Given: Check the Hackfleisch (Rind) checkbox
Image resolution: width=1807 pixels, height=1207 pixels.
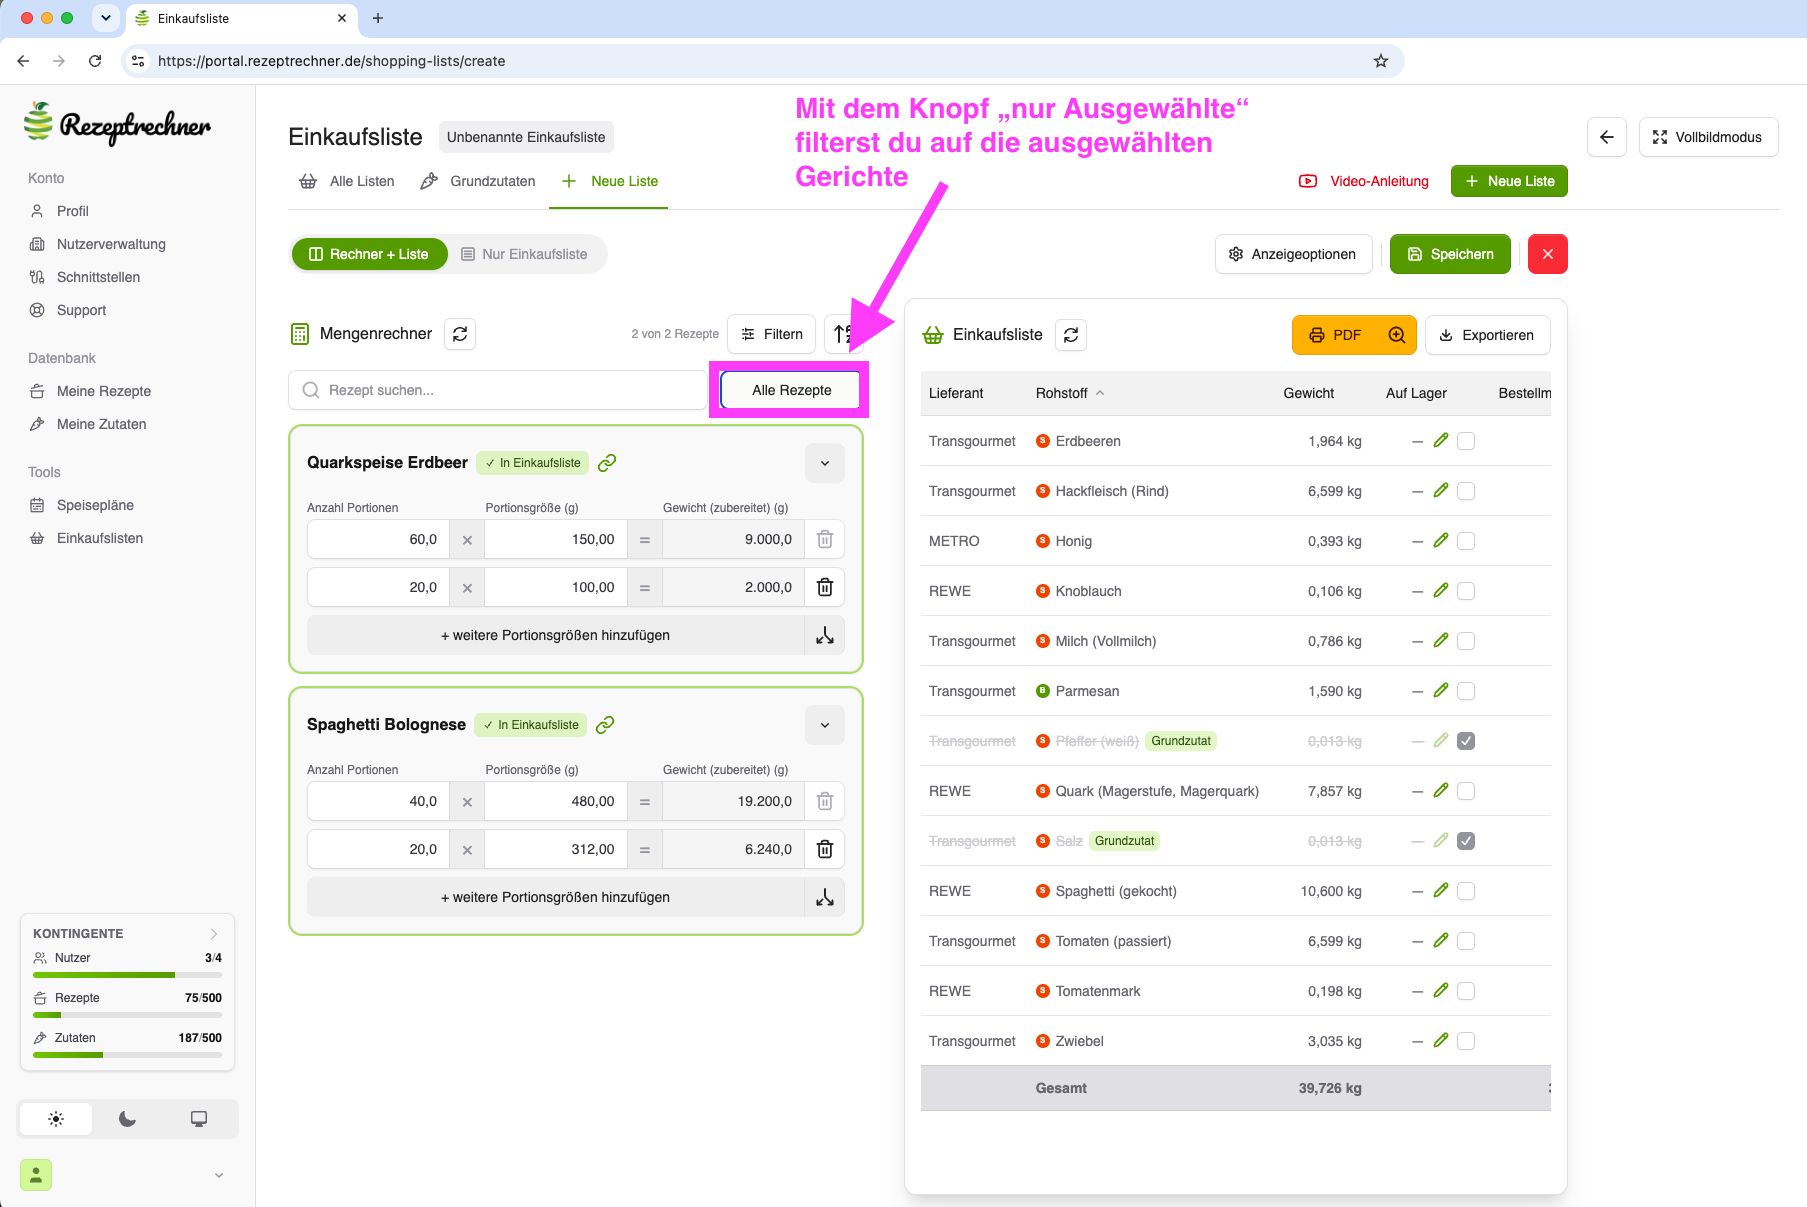Looking at the screenshot, I should click(1466, 491).
